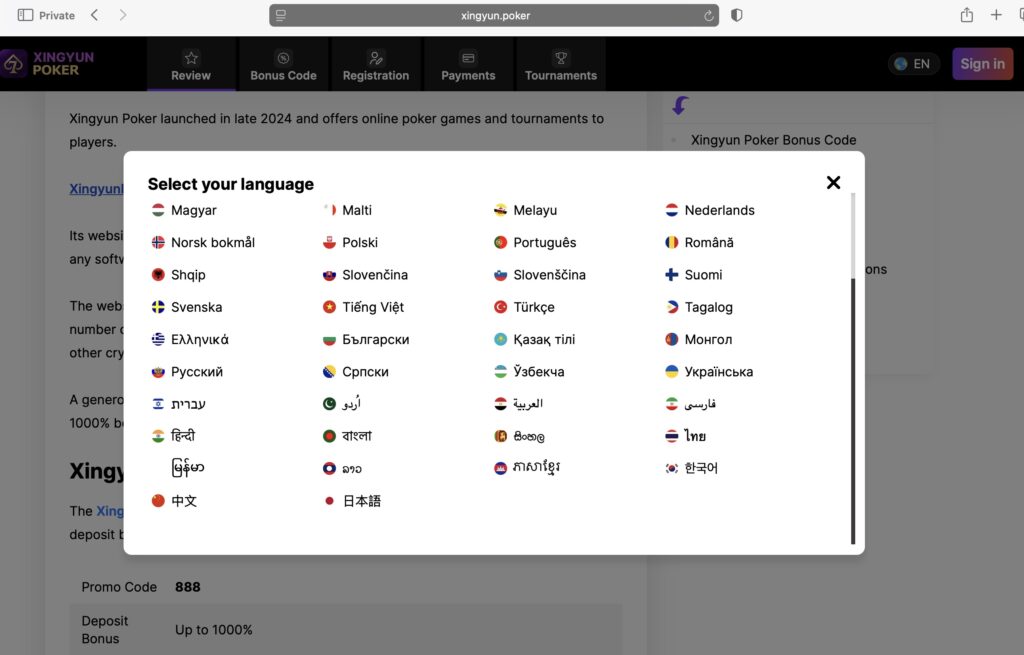Click the Xingyun Poker logo

[48, 63]
